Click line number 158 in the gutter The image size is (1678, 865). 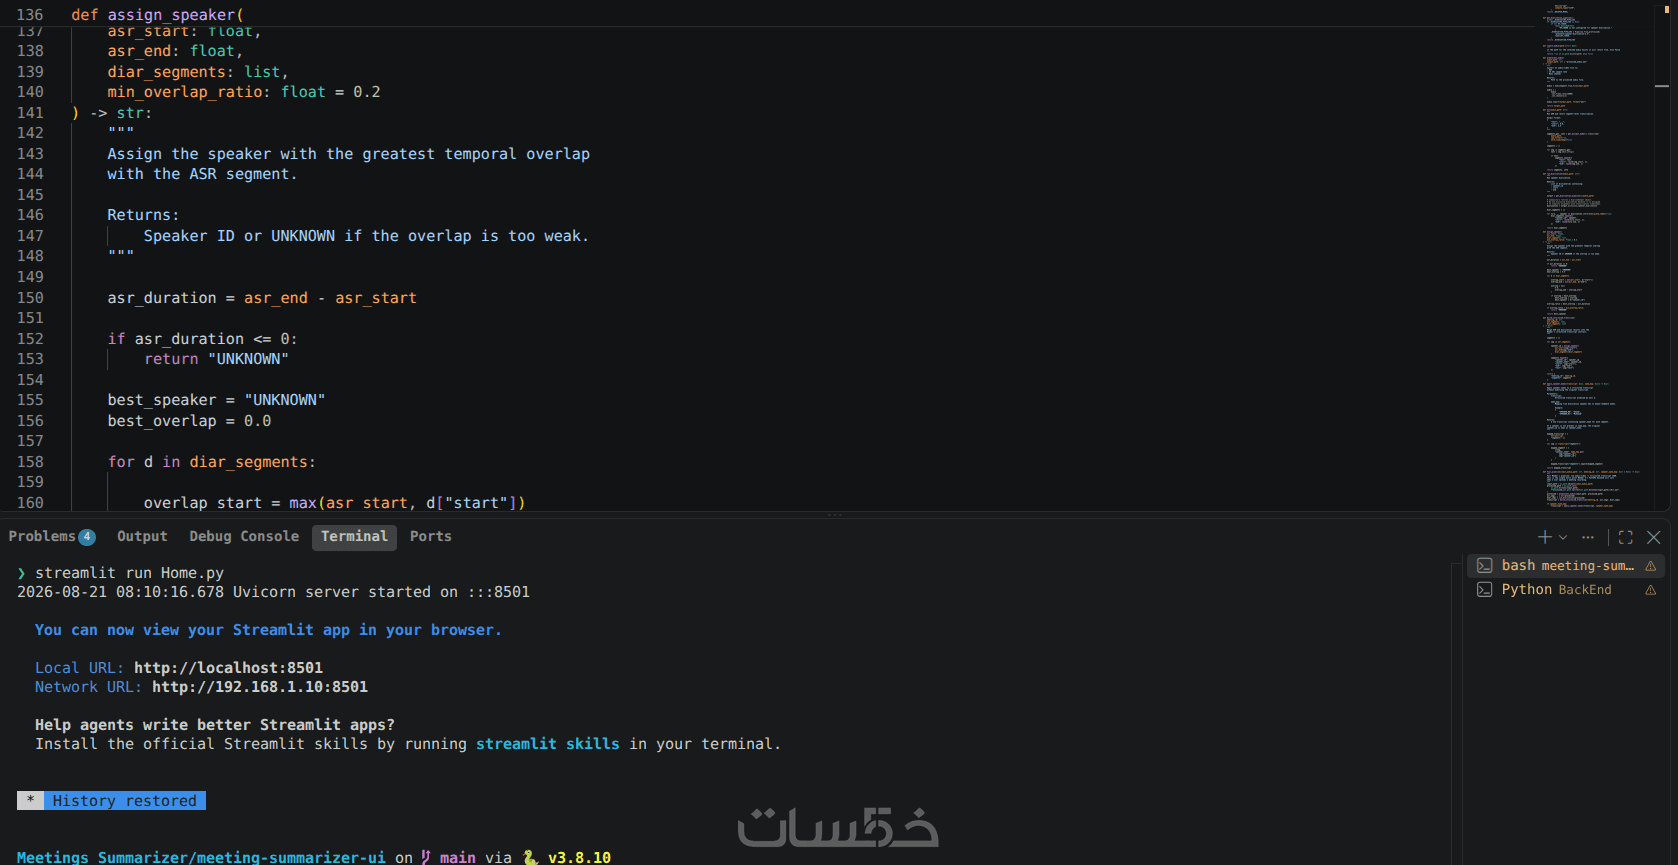tap(30, 462)
